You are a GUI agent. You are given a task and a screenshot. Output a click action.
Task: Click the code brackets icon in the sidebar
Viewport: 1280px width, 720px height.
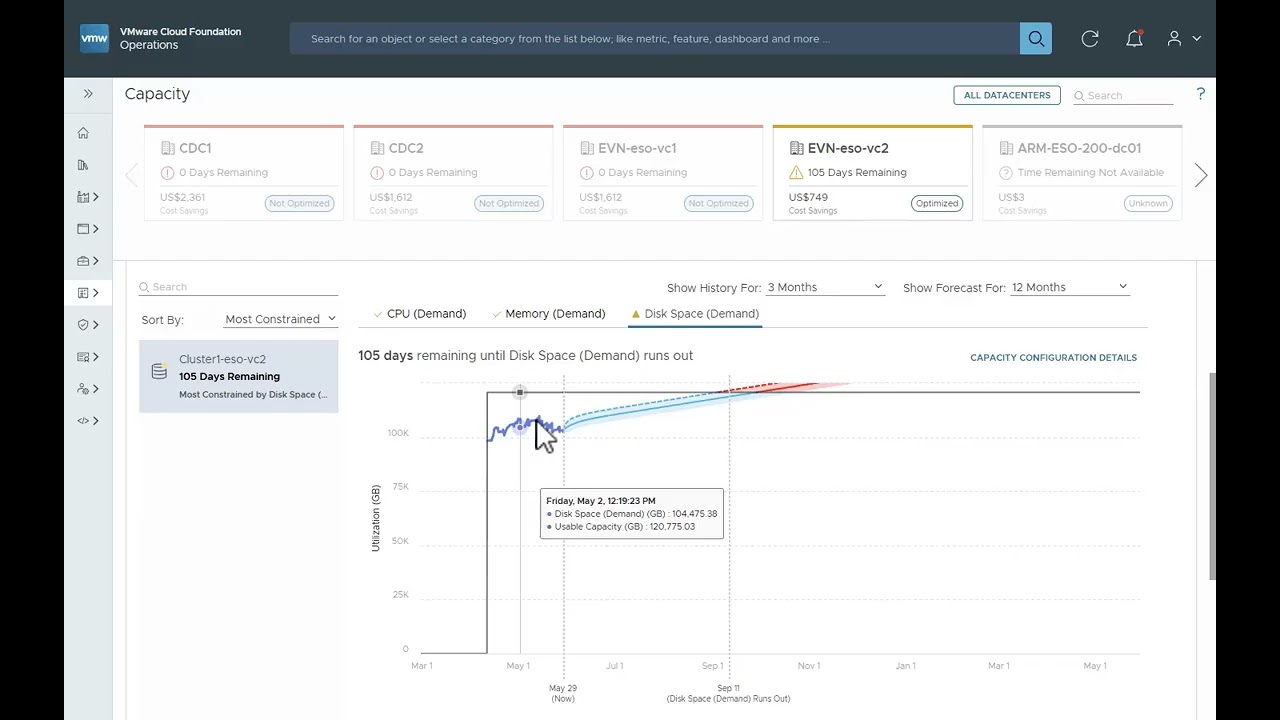tap(83, 421)
